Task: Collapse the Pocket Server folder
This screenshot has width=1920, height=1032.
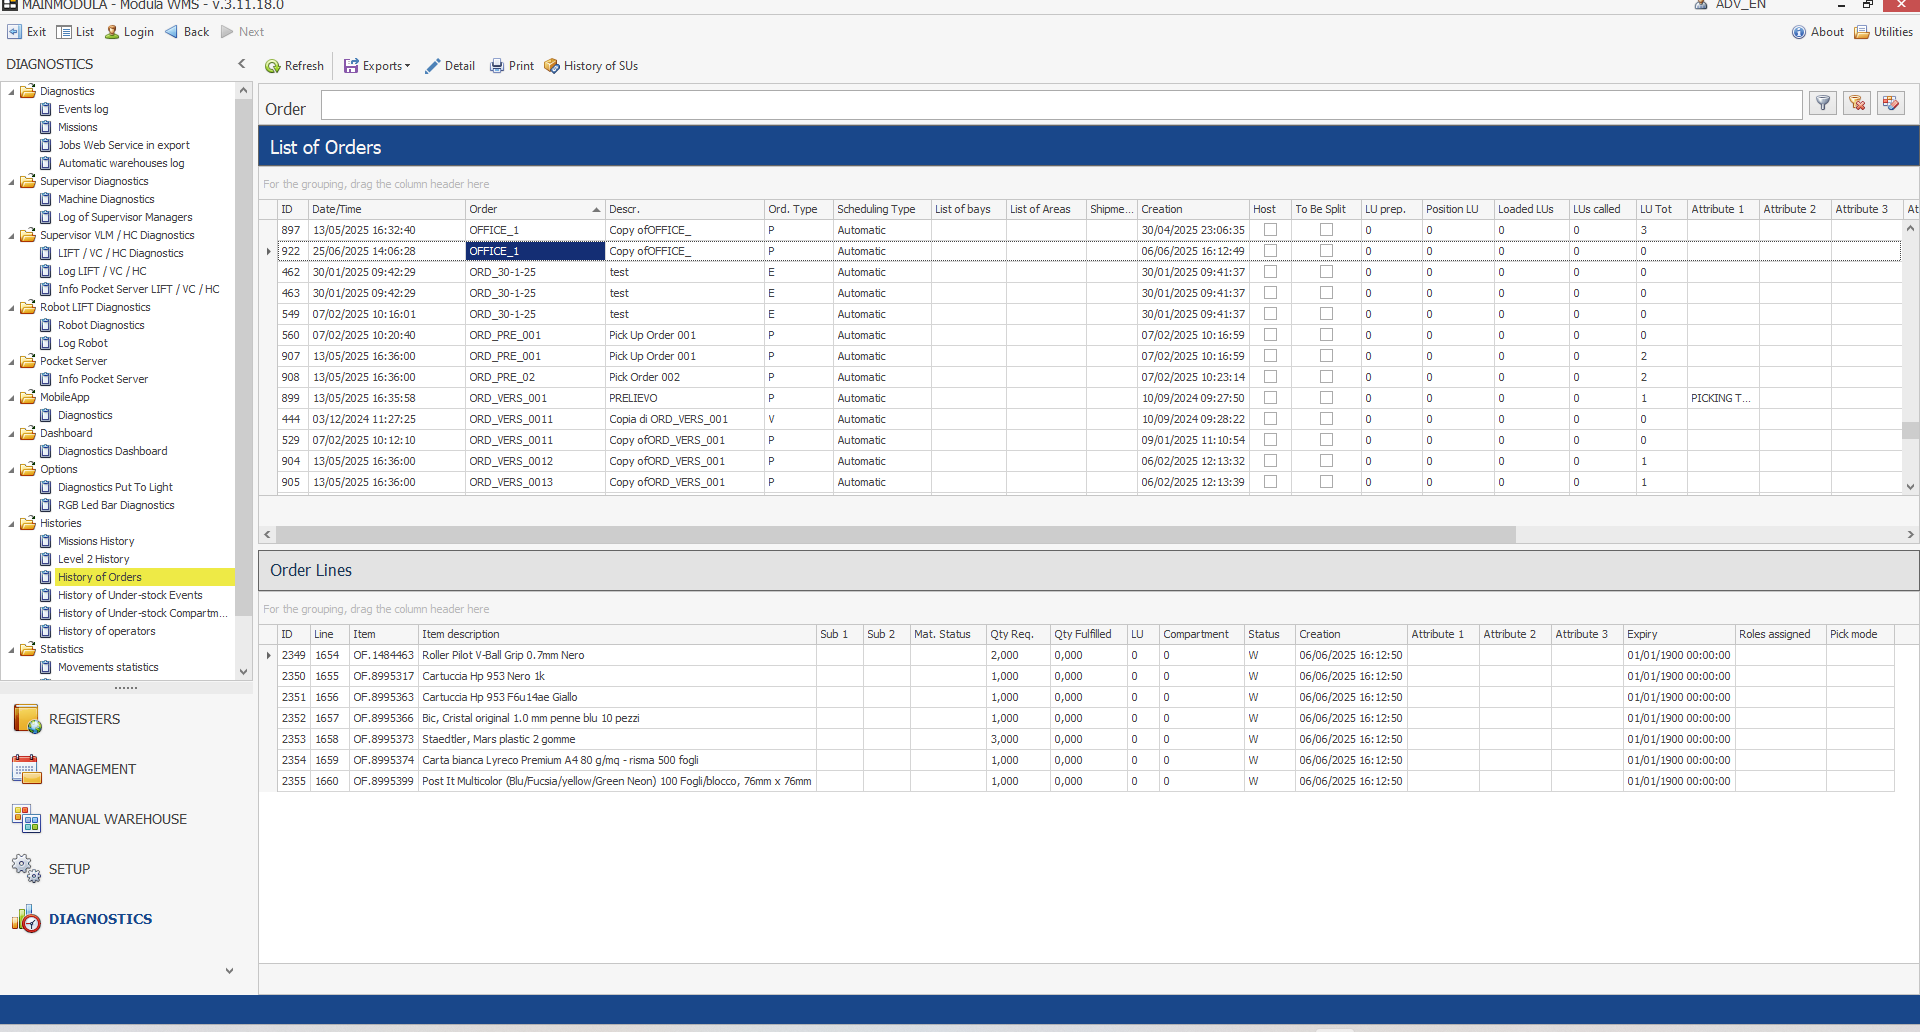Action: coord(12,362)
